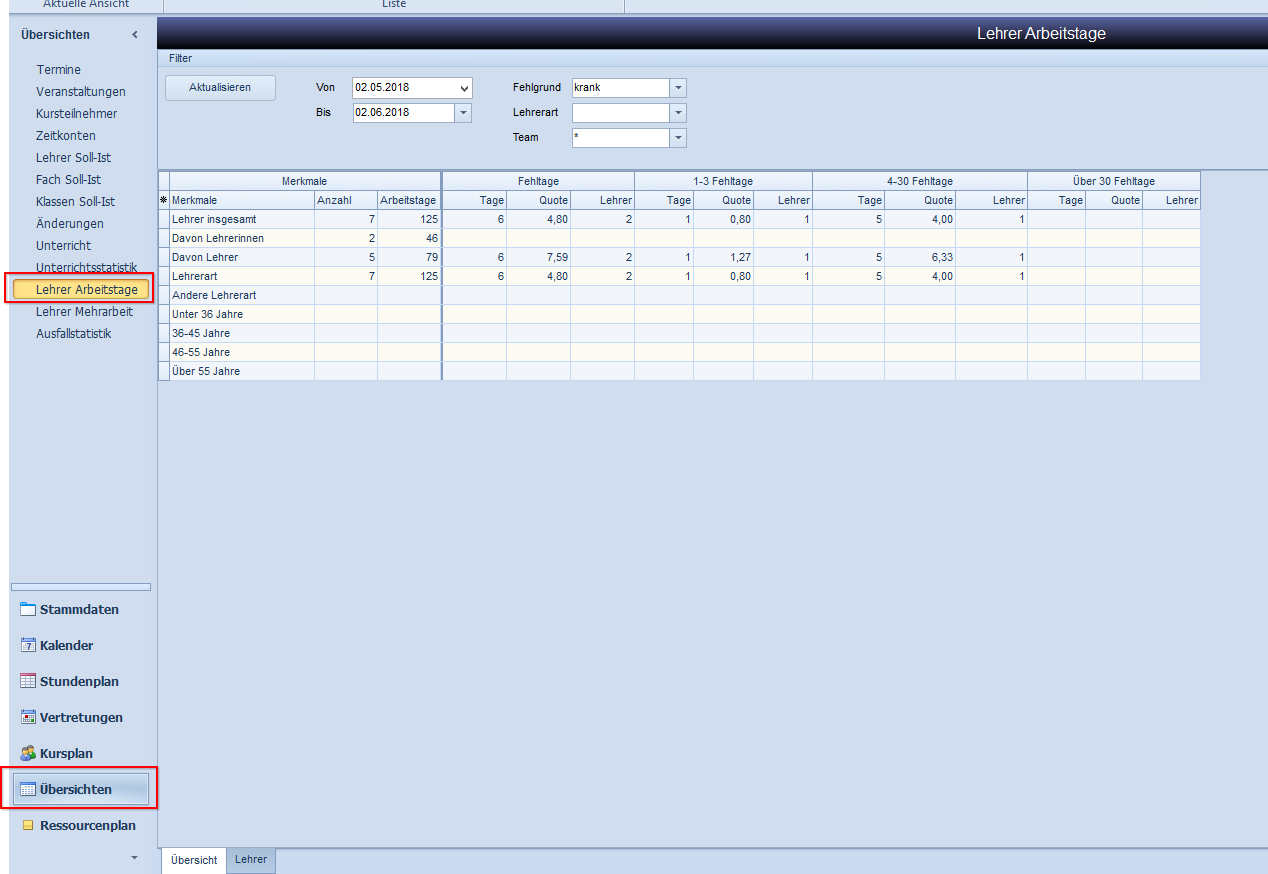This screenshot has height=874, width=1268.
Task: Open Änderungen overview
Action: 69,224
